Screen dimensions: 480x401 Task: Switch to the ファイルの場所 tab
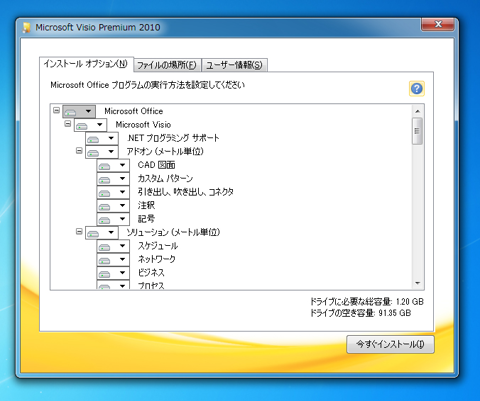(x=167, y=65)
